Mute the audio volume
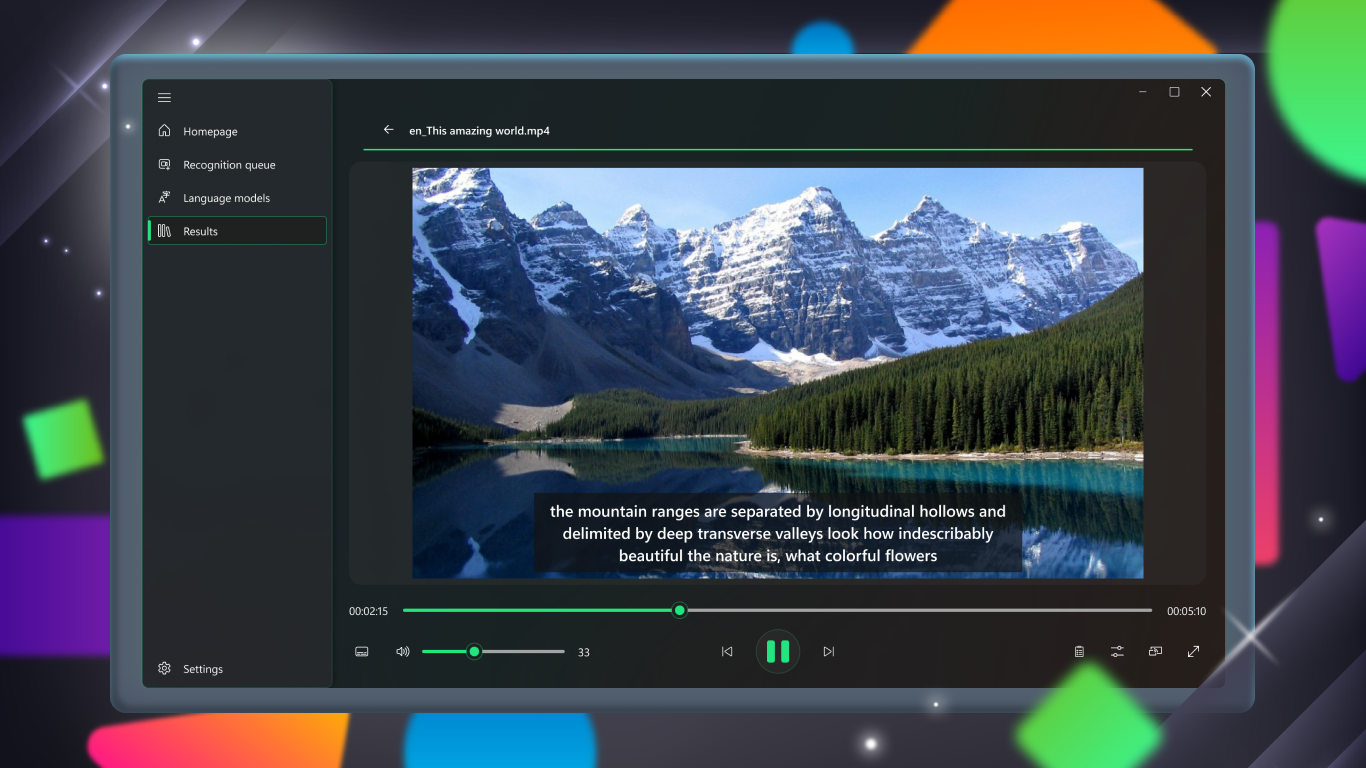1366x768 pixels. pos(402,651)
